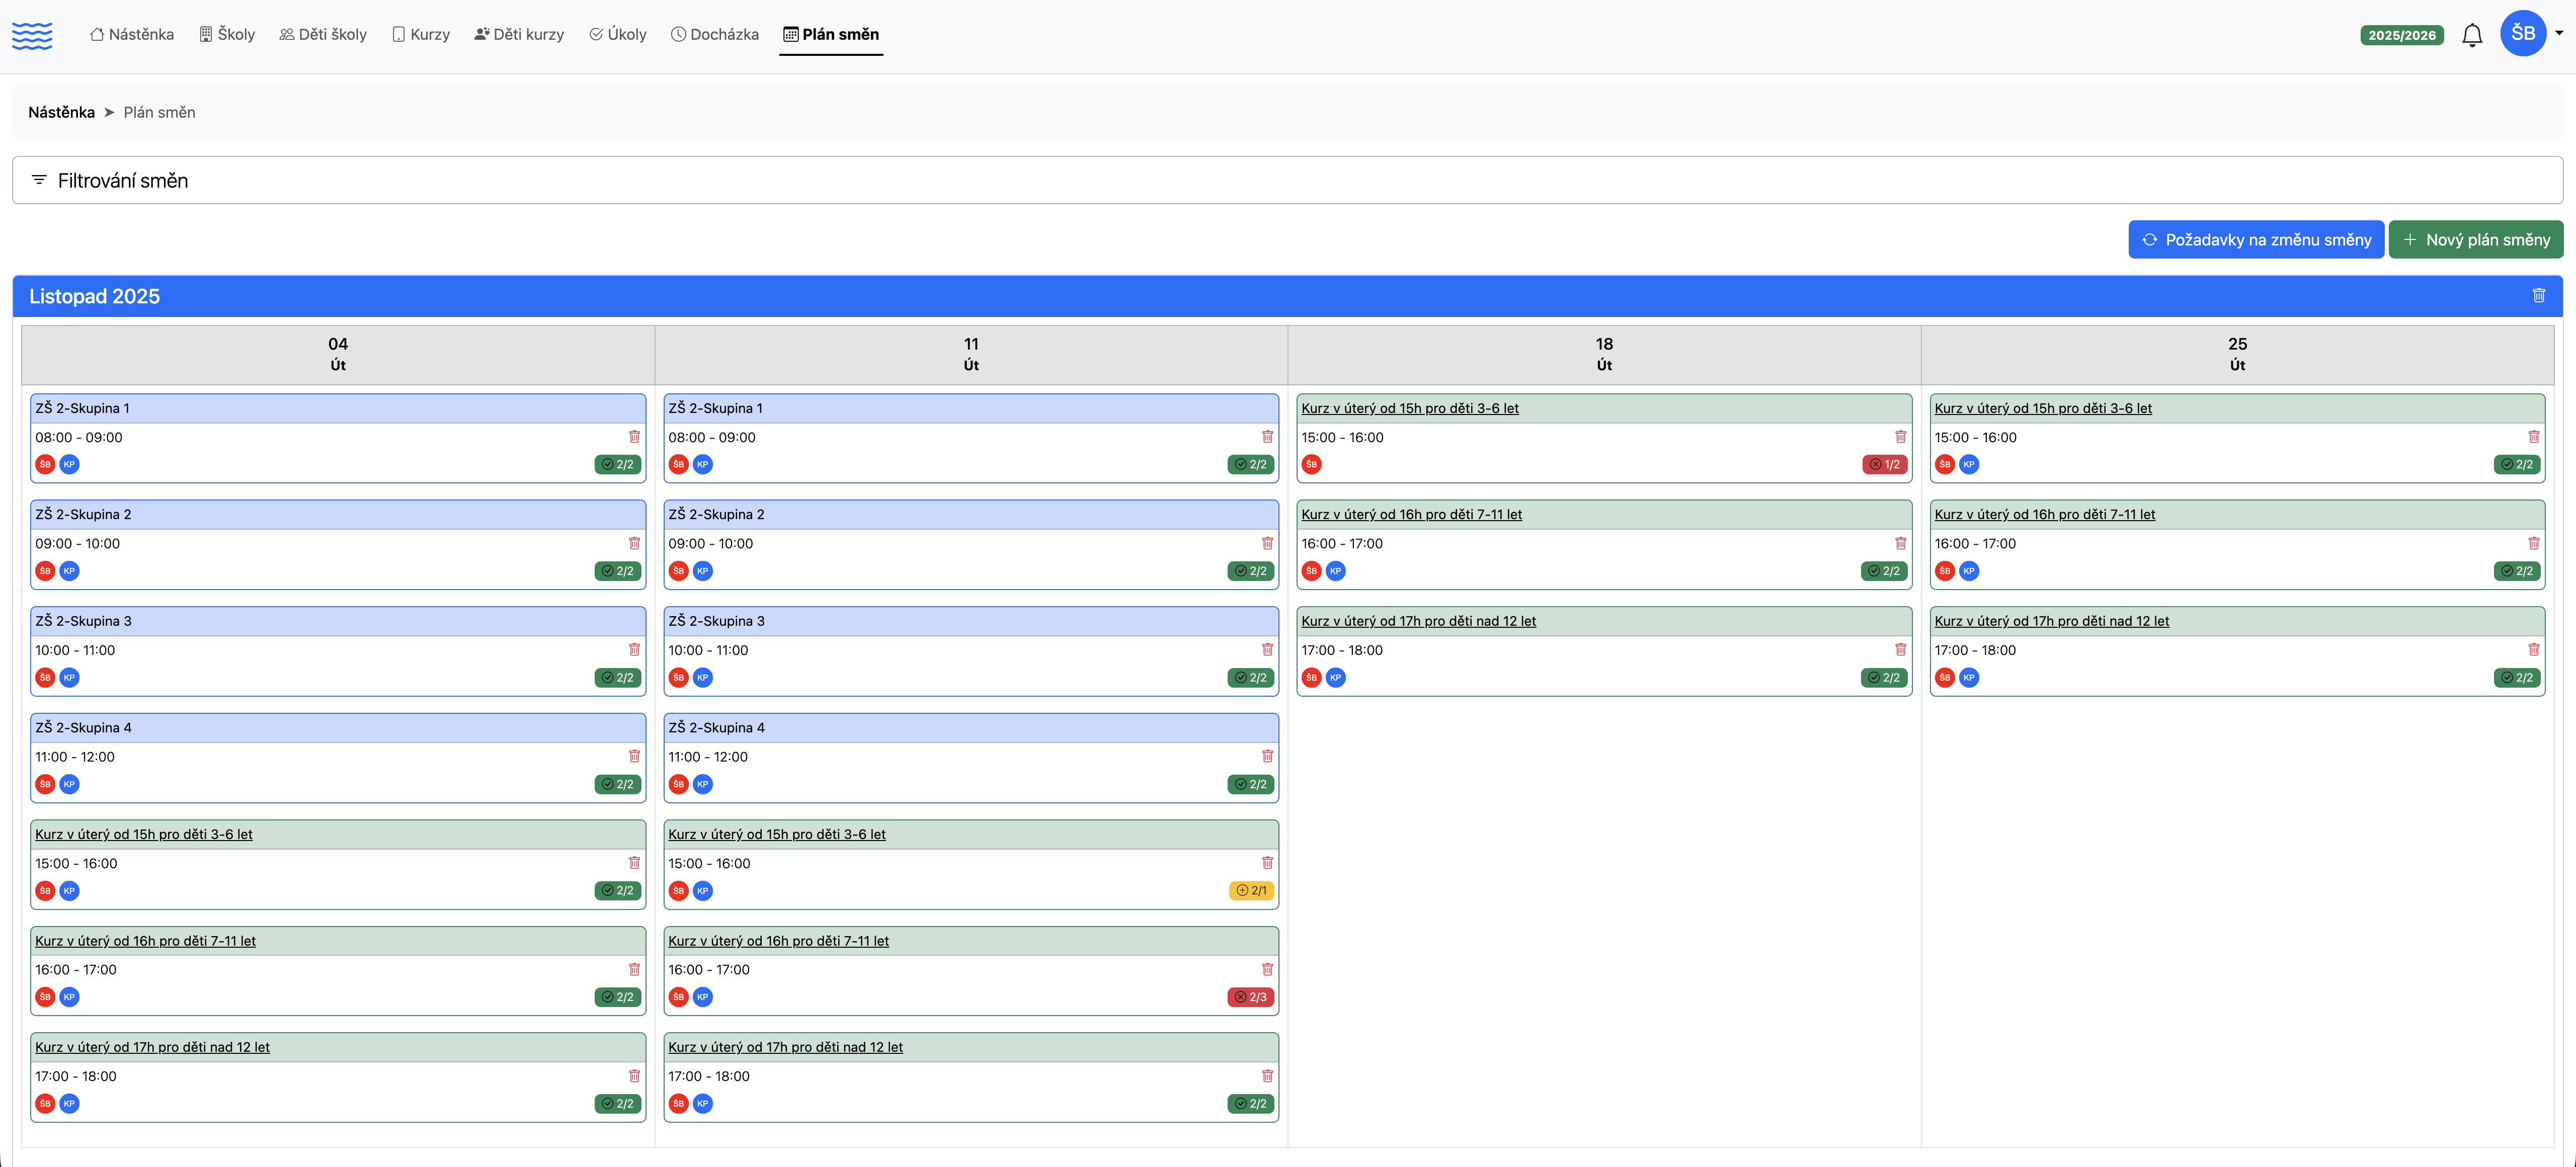Go to Děti kurzy section
The height and width of the screenshot is (1167, 2576).
[519, 34]
